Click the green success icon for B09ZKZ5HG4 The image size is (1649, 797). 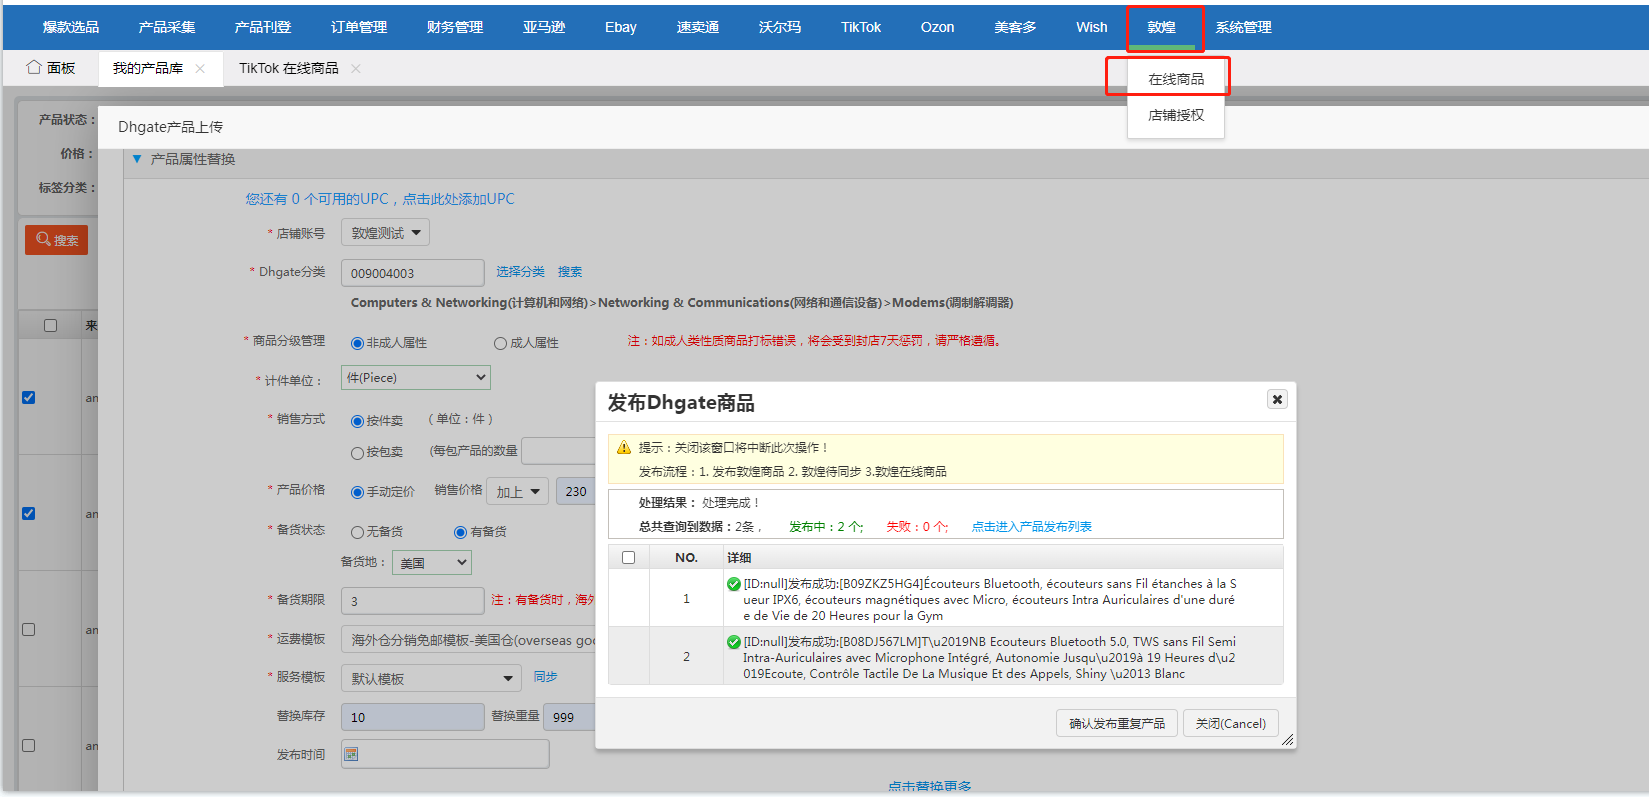click(734, 584)
